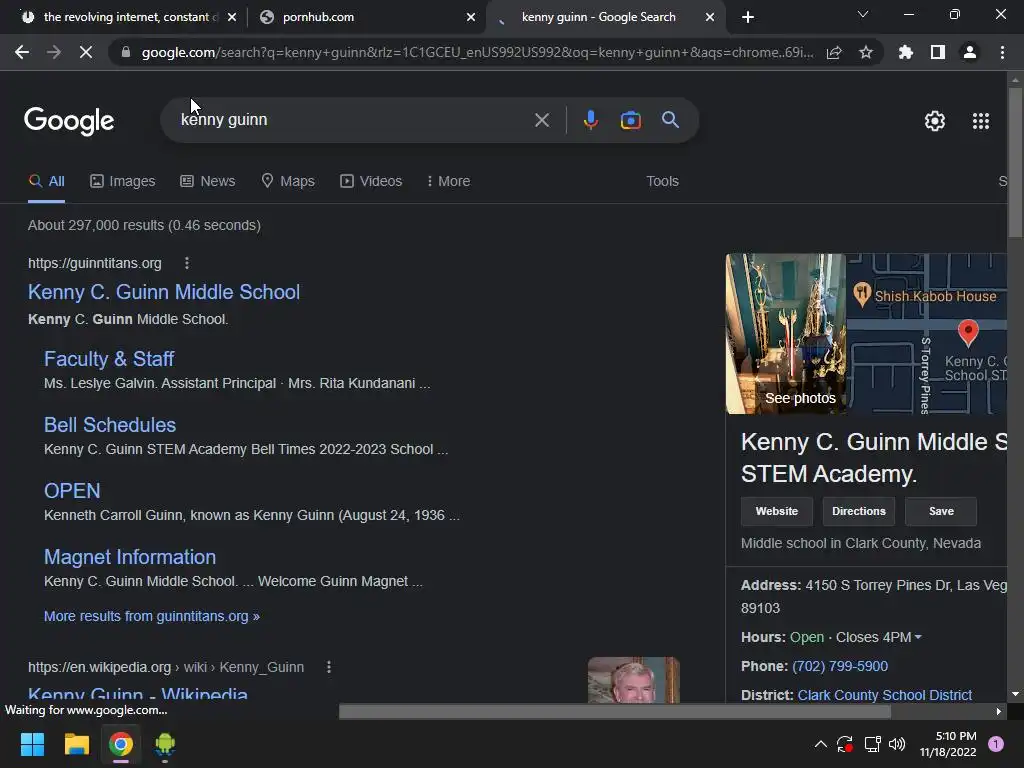
Task: Open Windows Start menu
Action: click(x=32, y=744)
